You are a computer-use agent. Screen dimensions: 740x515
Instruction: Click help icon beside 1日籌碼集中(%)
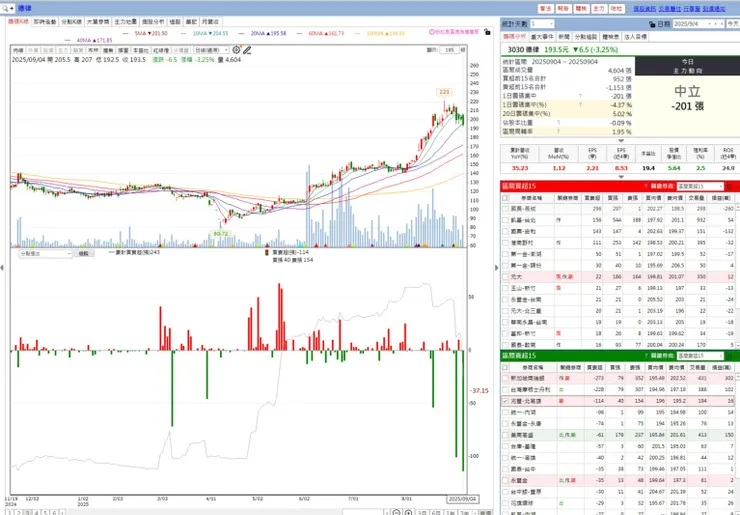tap(580, 105)
